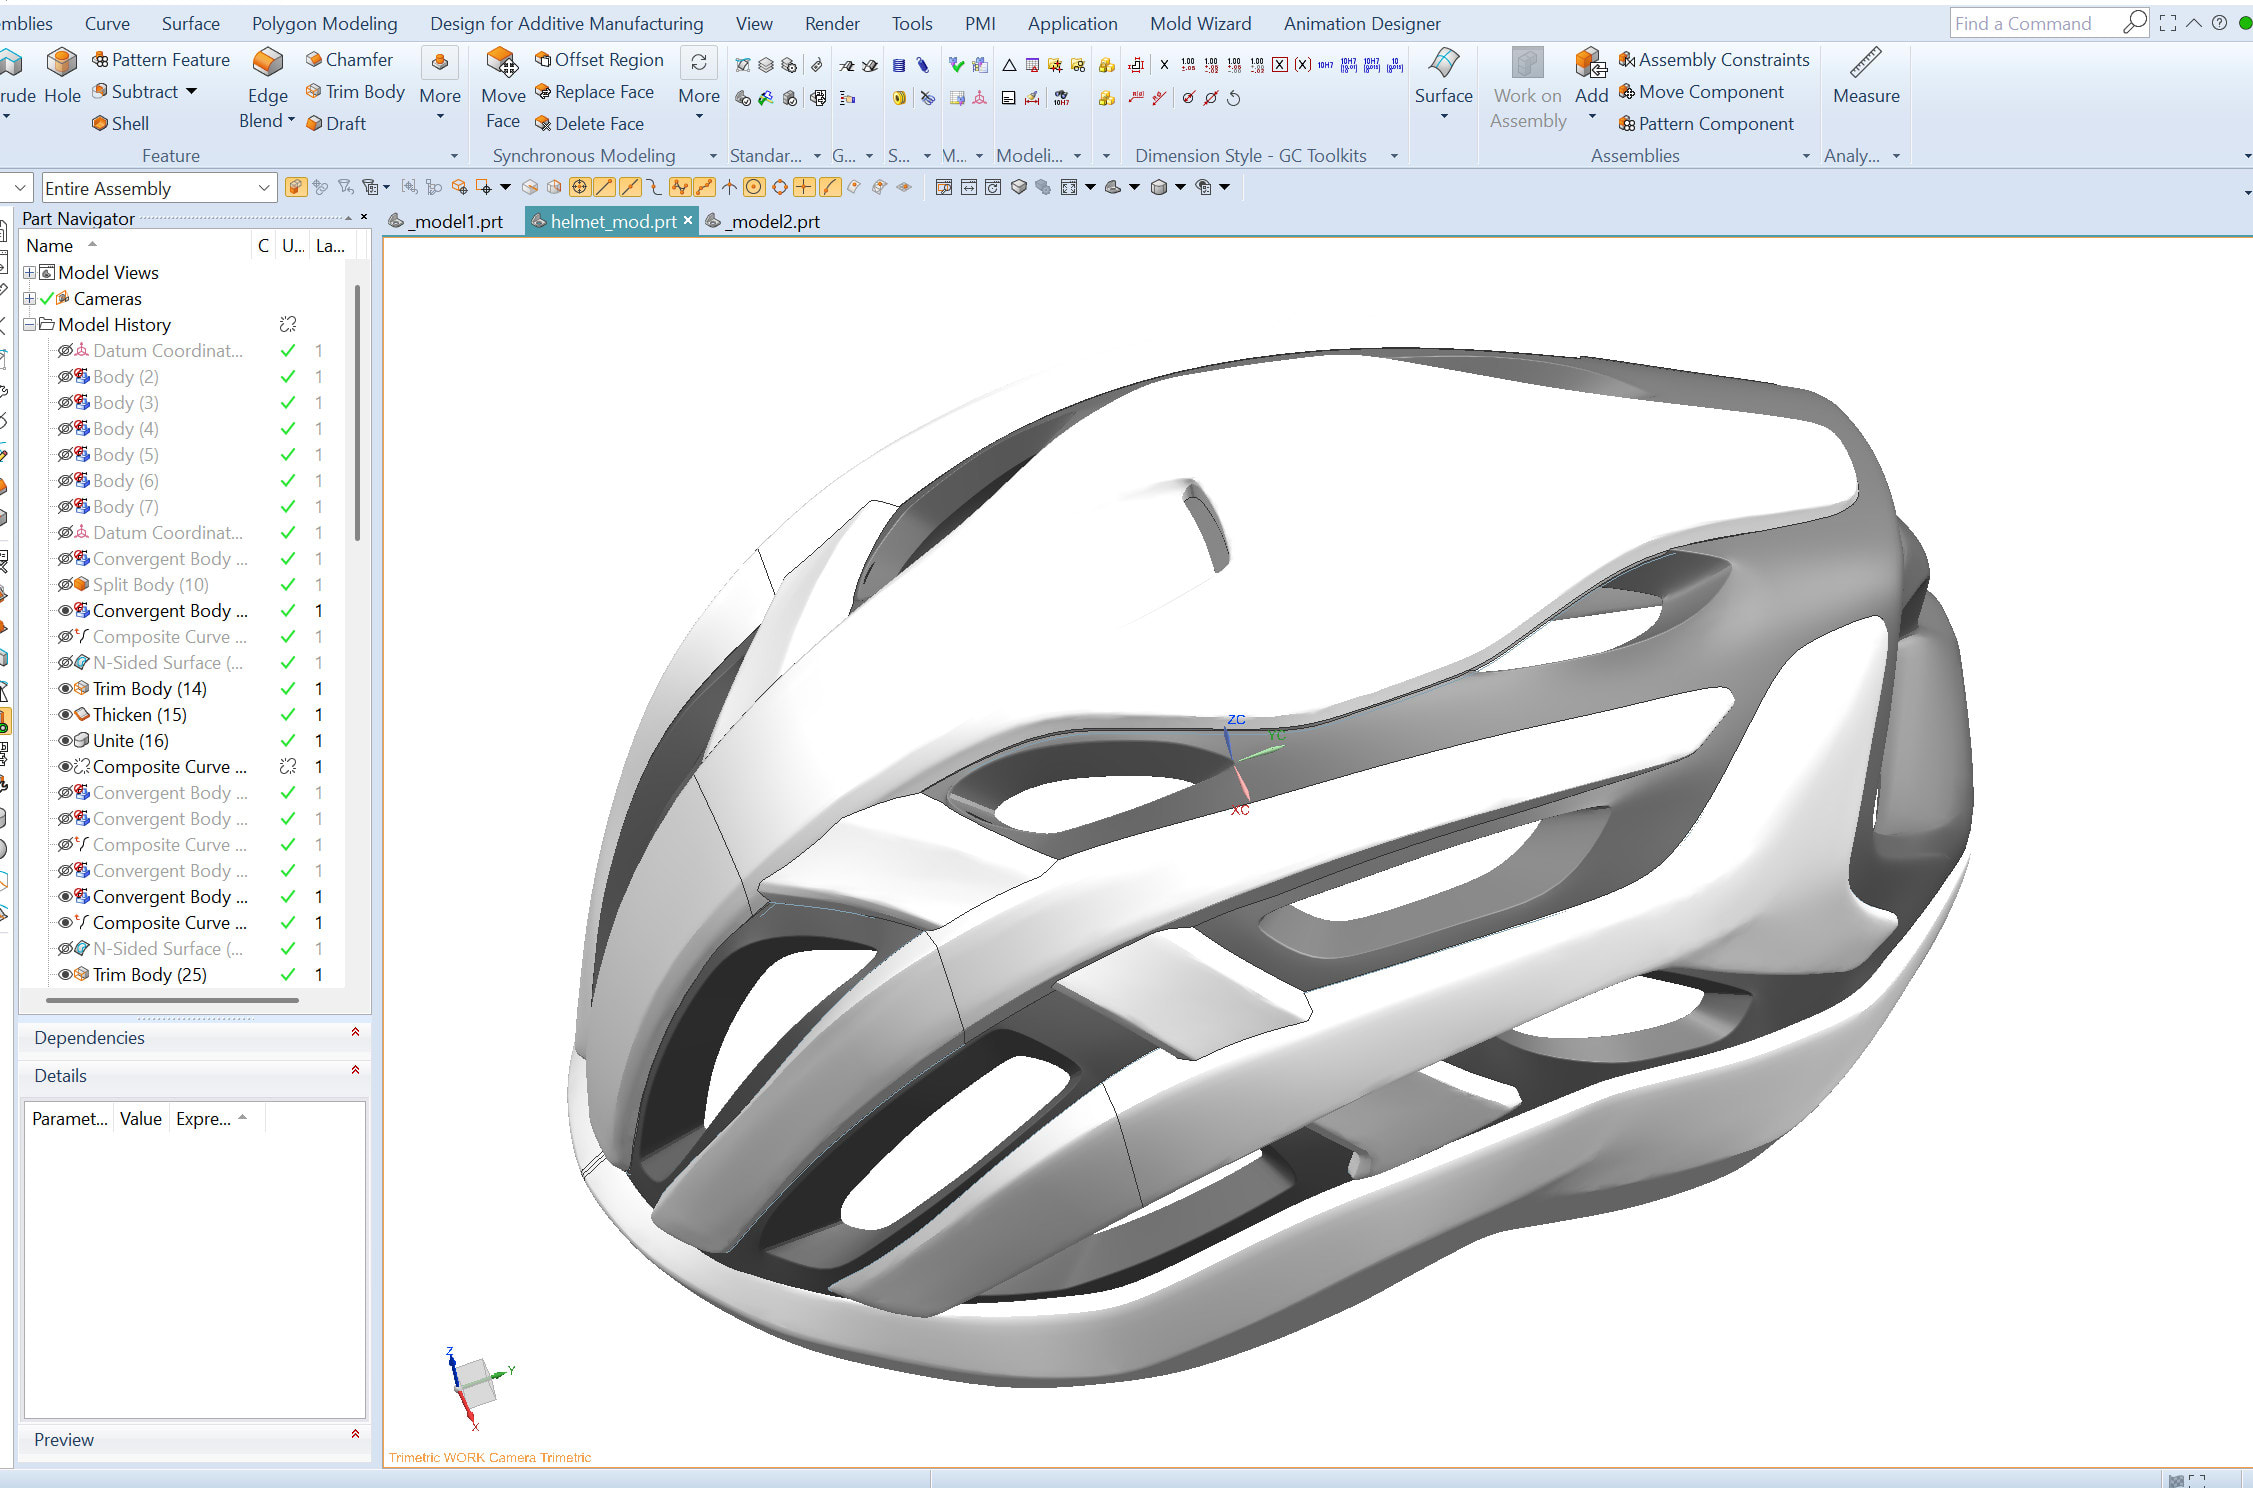
Task: Click the Delete Face tool
Action: pyautogui.click(x=590, y=123)
